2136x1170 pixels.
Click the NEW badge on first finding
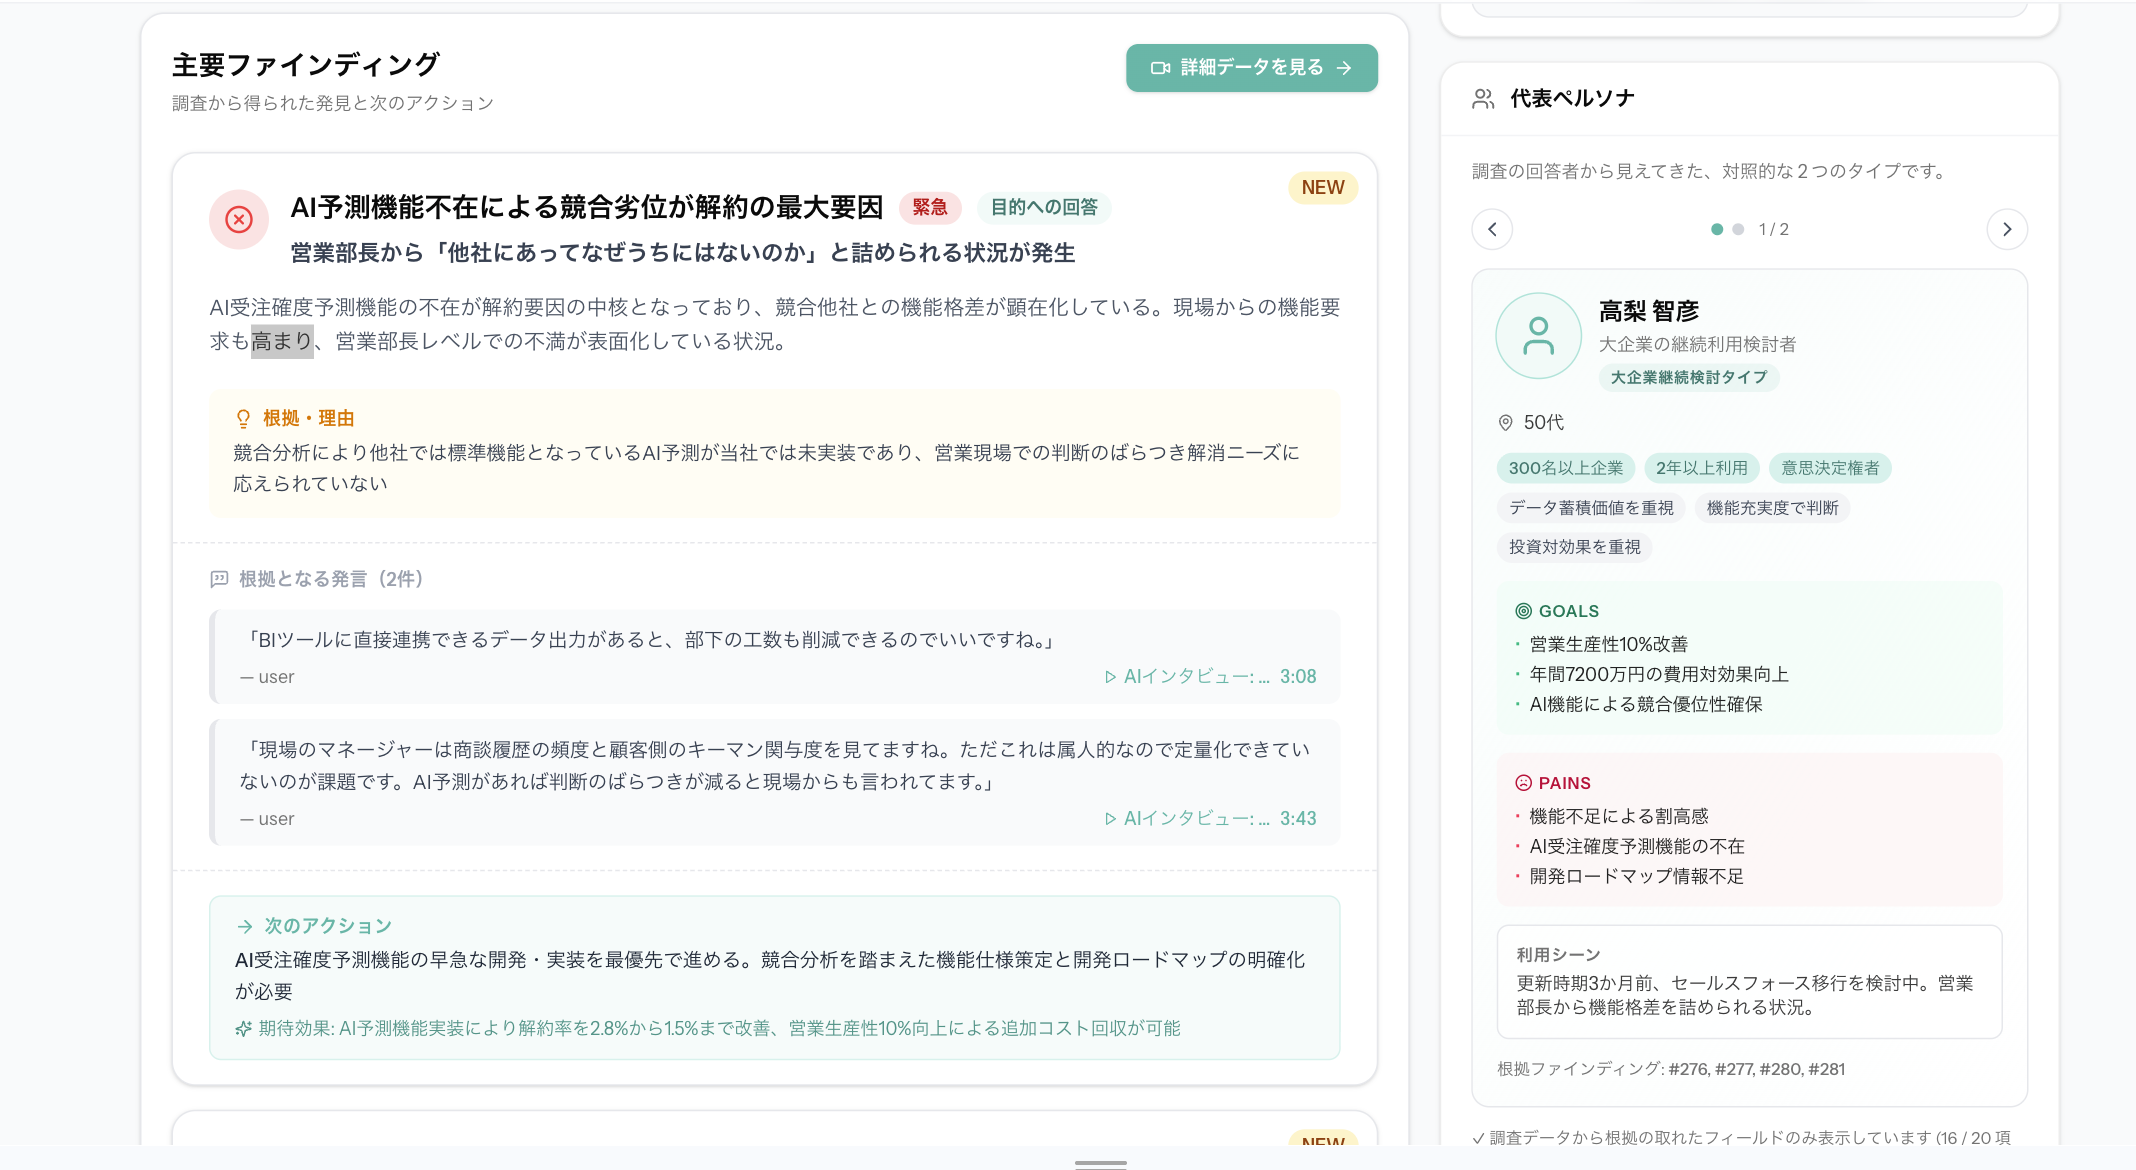(x=1323, y=188)
